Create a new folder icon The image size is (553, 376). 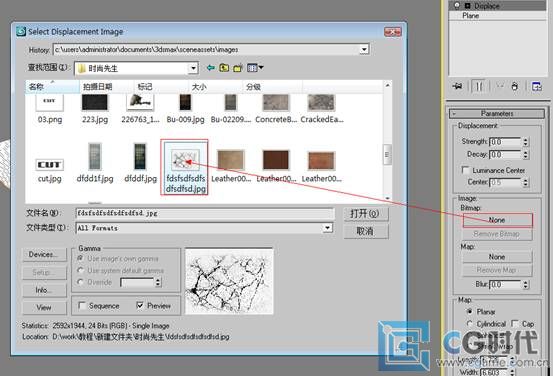coord(238,68)
